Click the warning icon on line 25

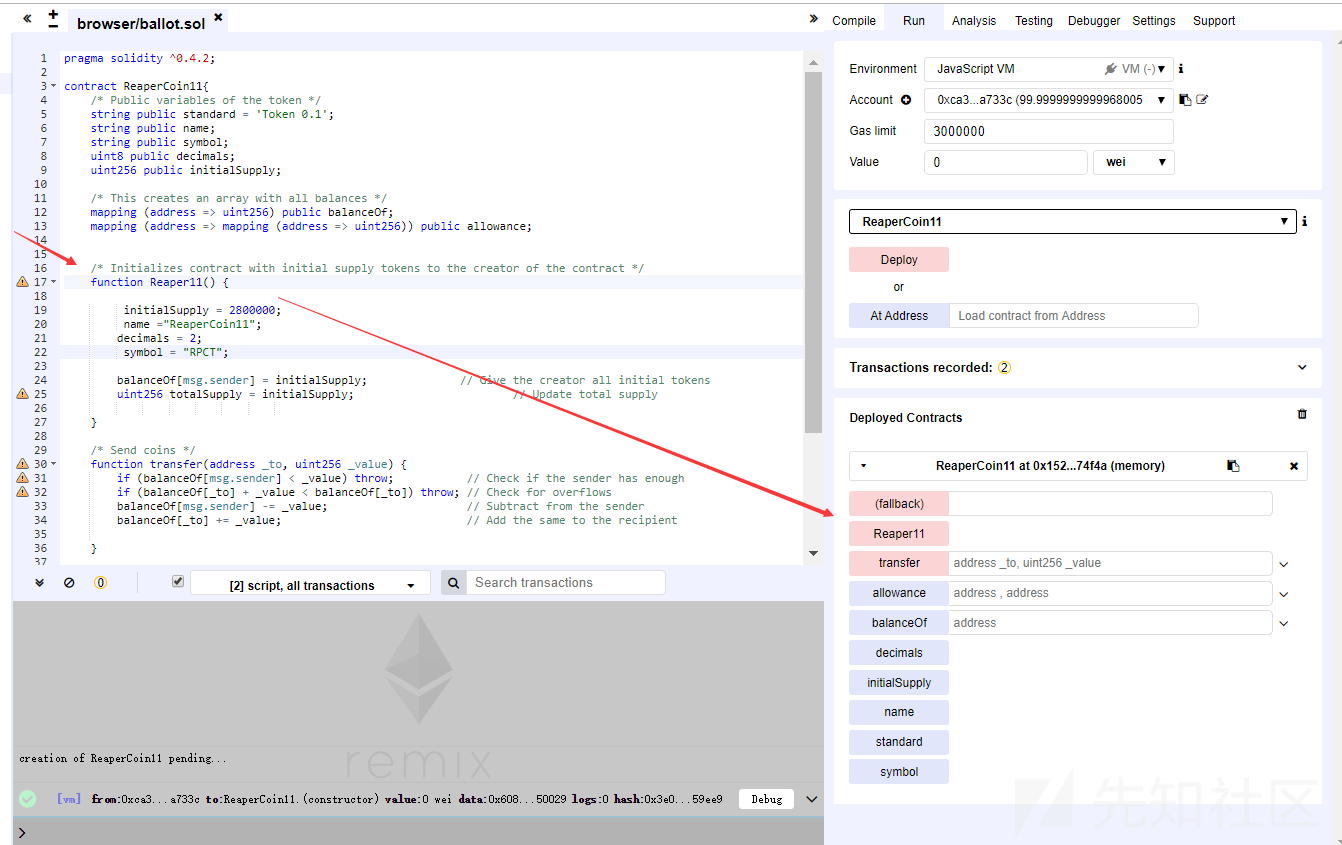click(x=22, y=394)
